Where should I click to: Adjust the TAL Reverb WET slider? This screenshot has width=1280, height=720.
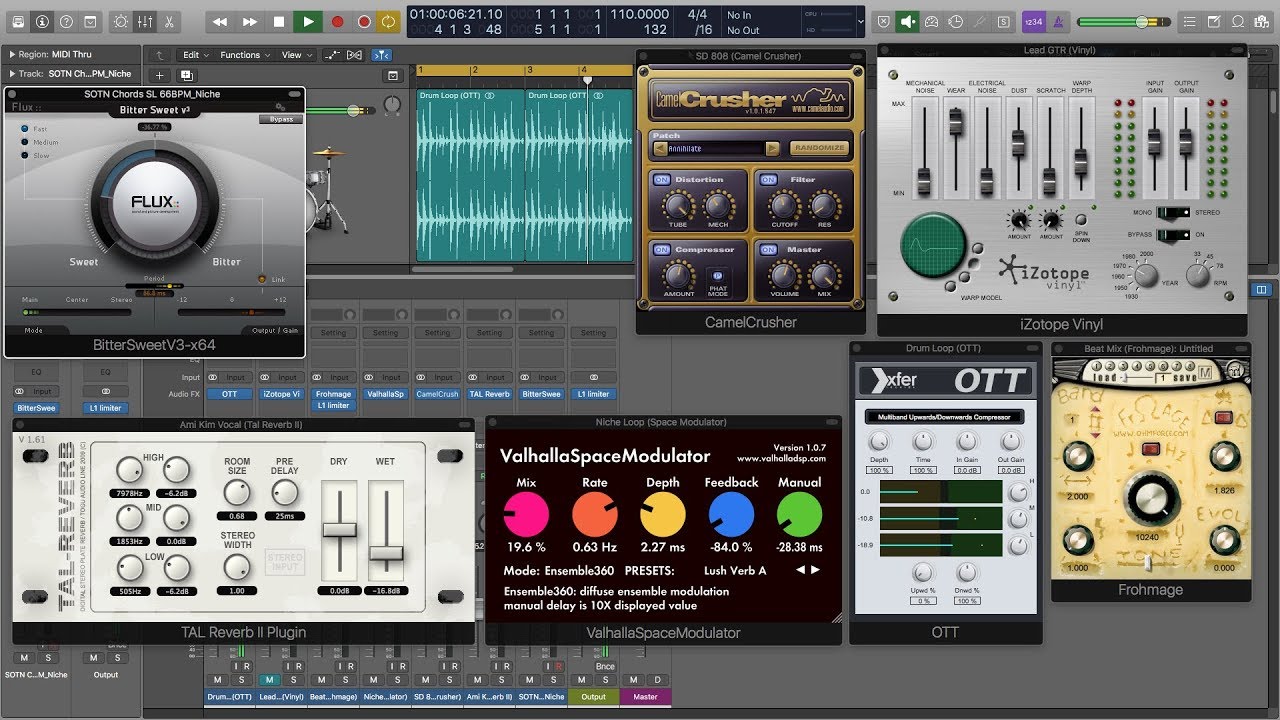pos(386,552)
